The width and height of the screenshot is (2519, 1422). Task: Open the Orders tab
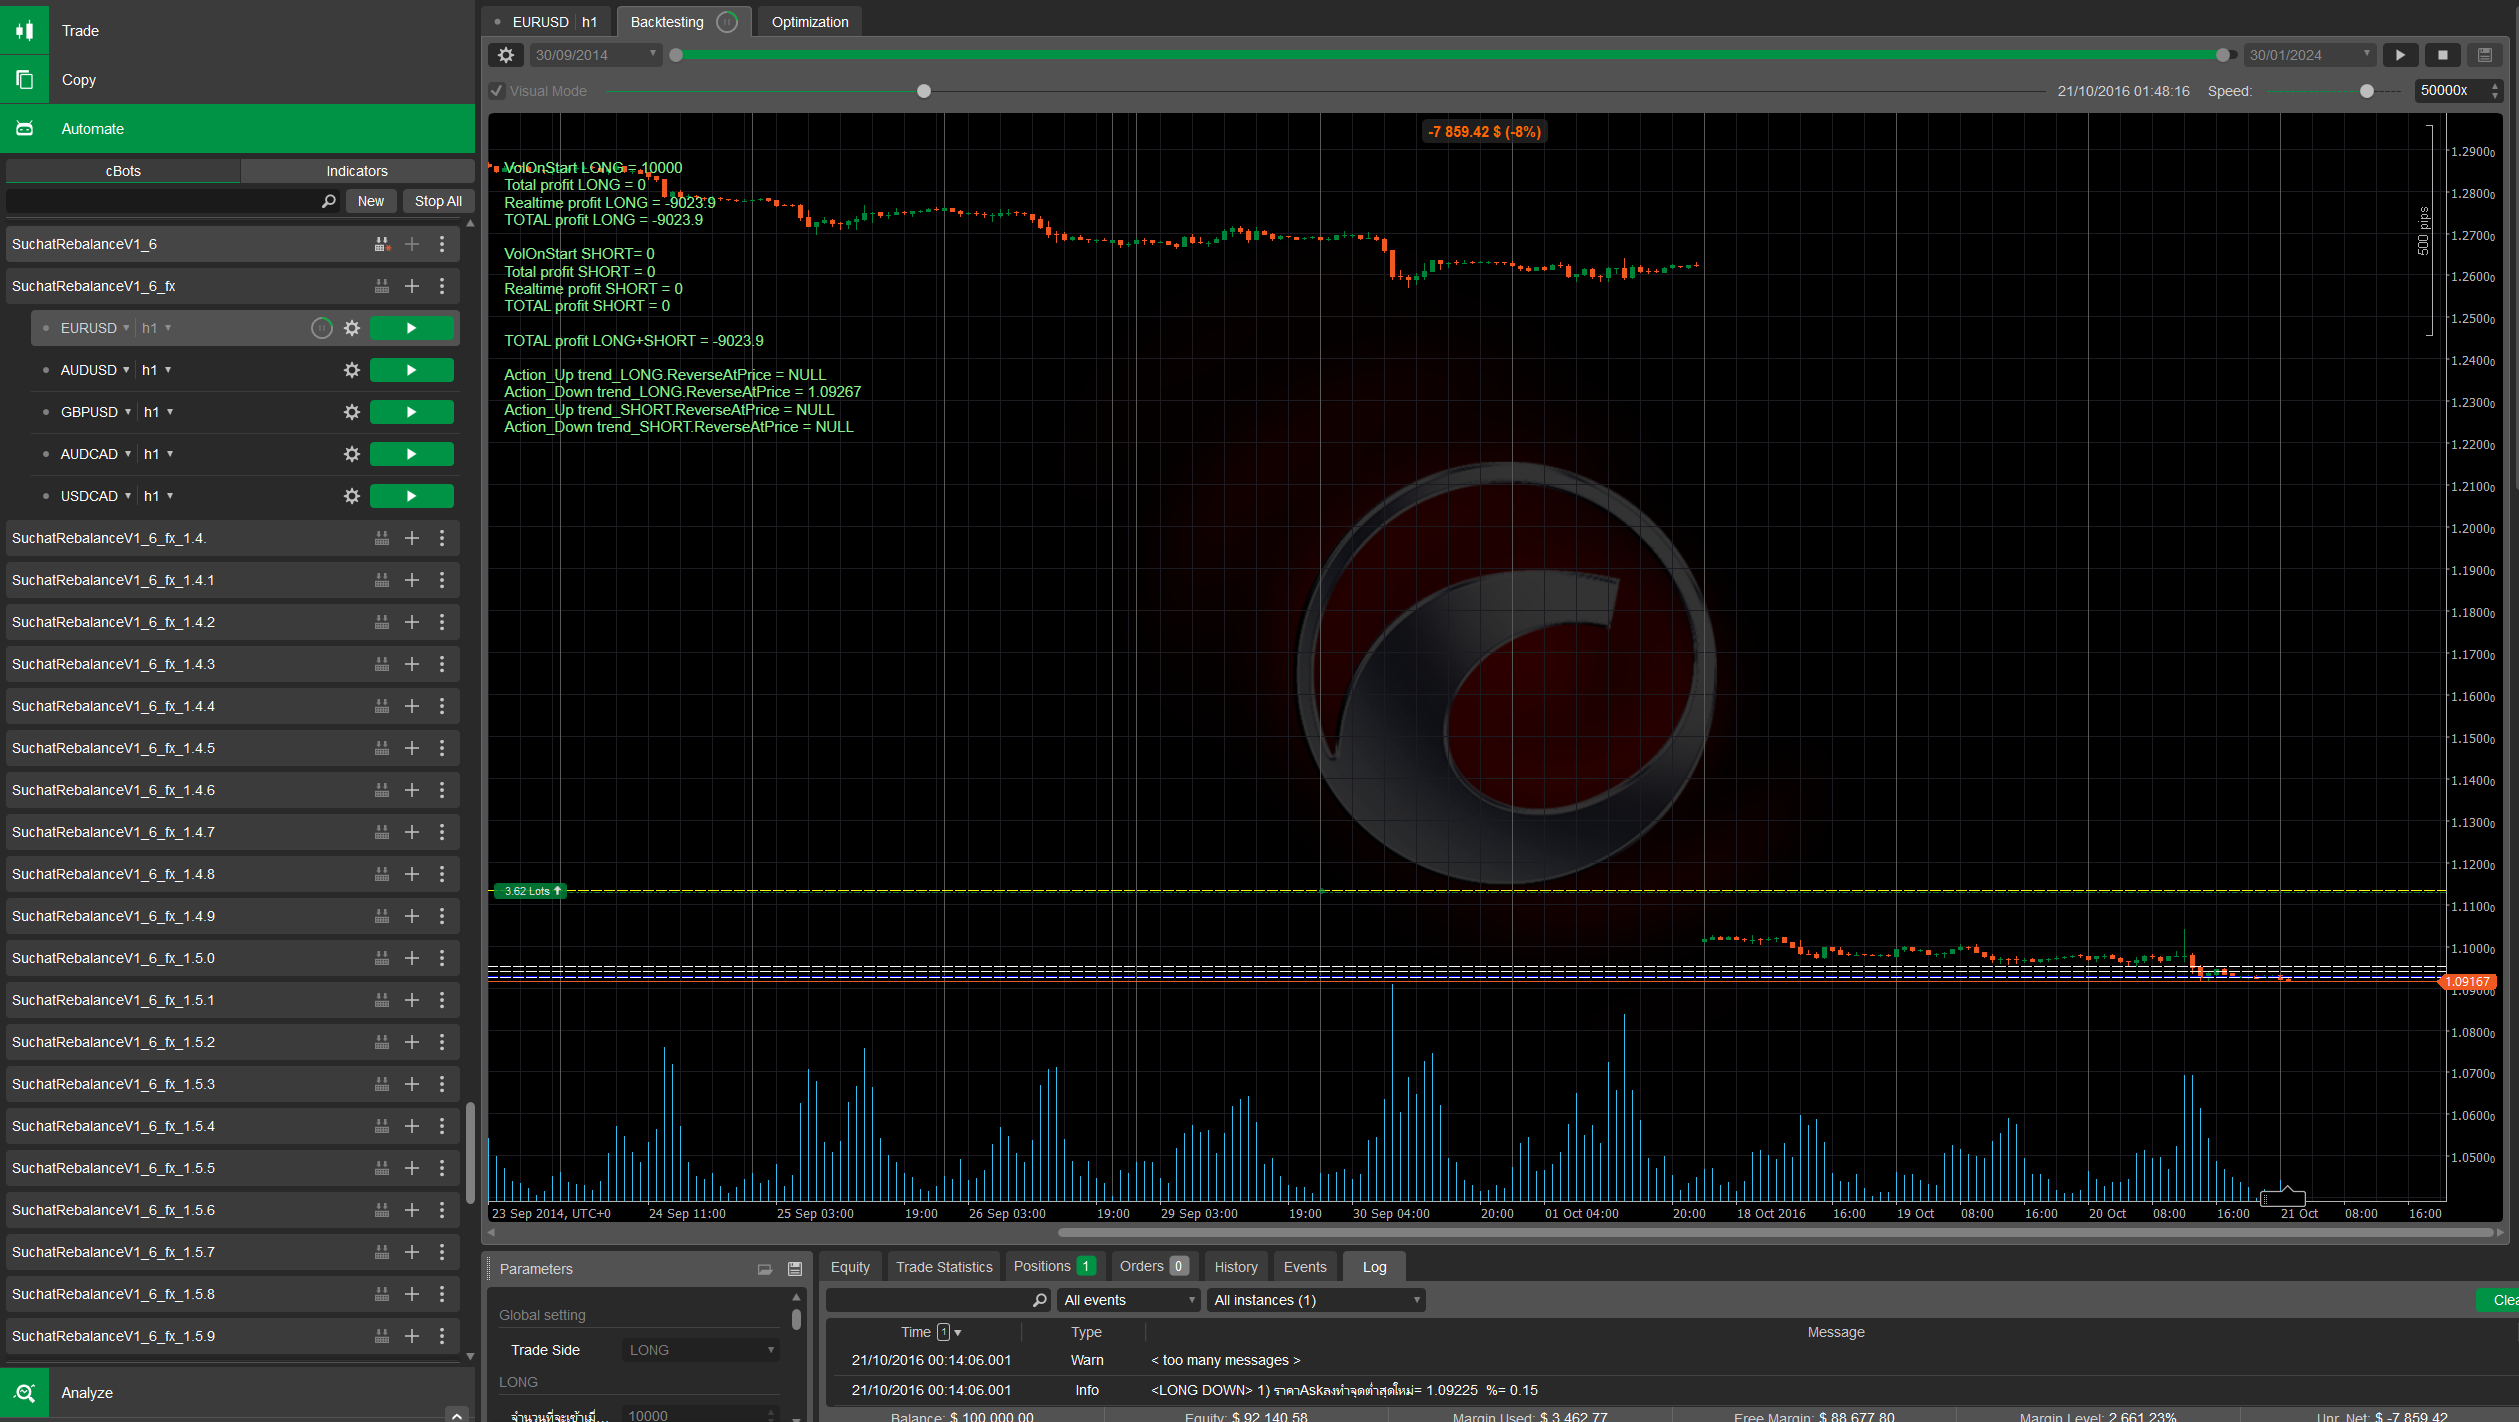click(1153, 1267)
